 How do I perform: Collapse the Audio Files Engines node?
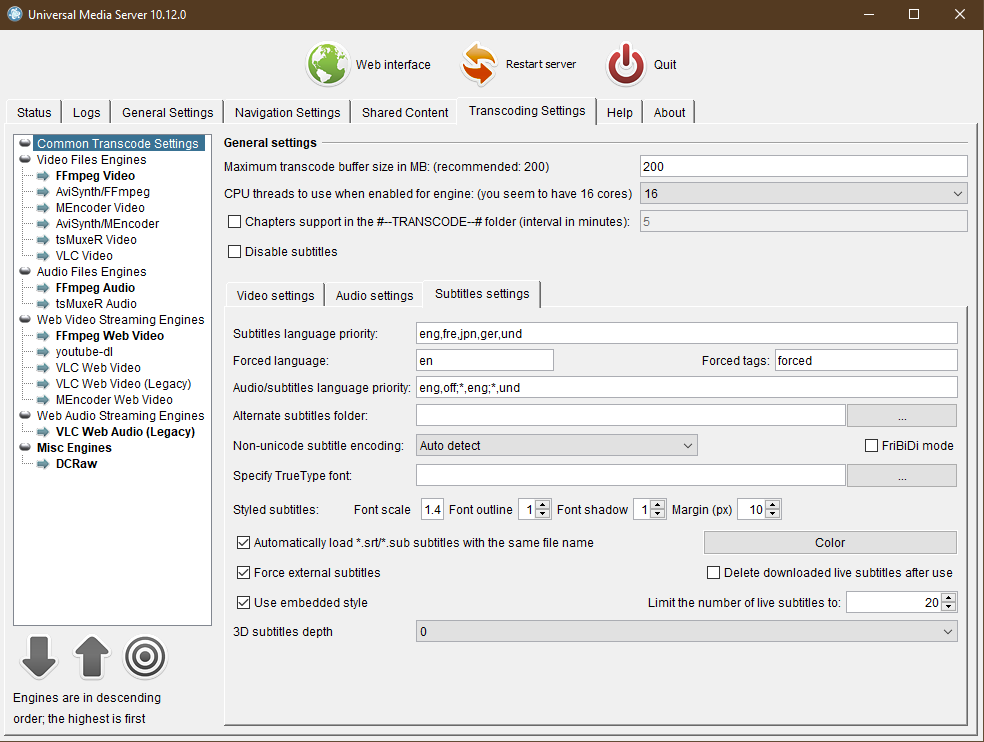(x=25, y=272)
